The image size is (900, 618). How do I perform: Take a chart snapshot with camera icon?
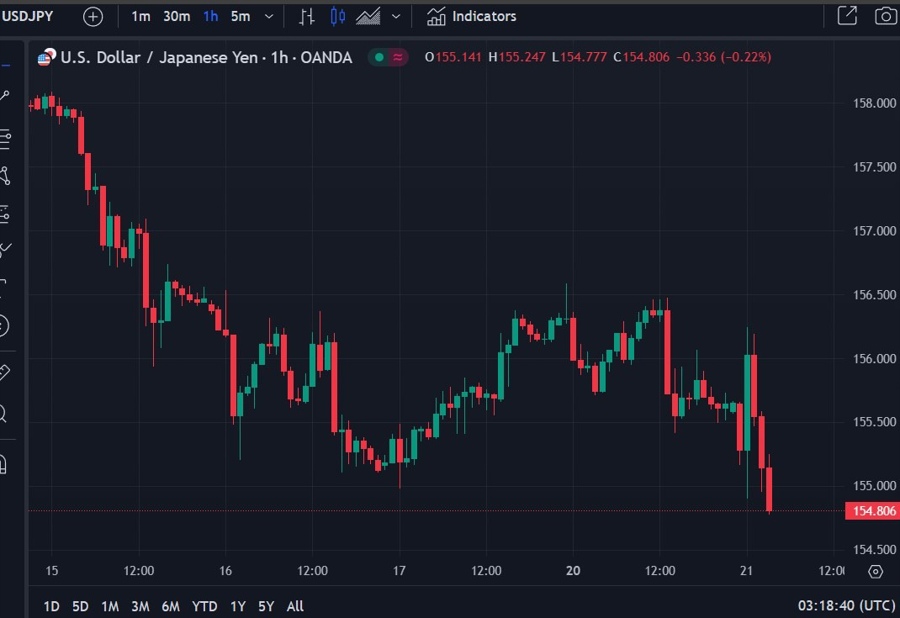click(x=886, y=16)
